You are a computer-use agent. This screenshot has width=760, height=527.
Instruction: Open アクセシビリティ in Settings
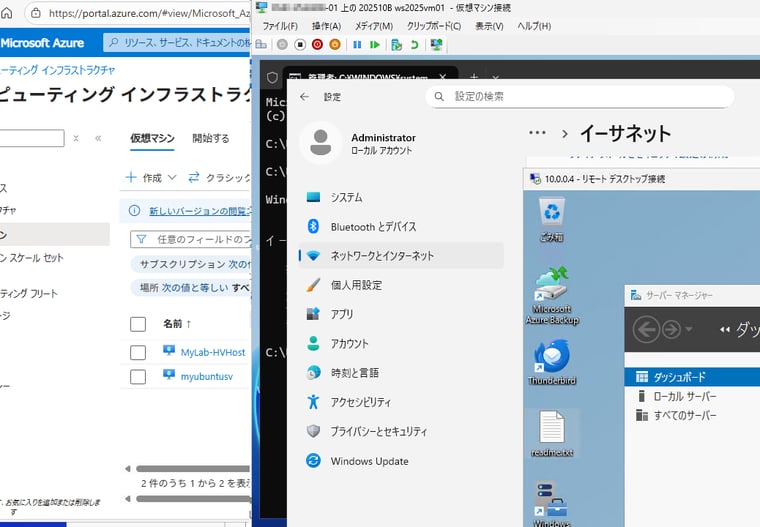point(401,402)
